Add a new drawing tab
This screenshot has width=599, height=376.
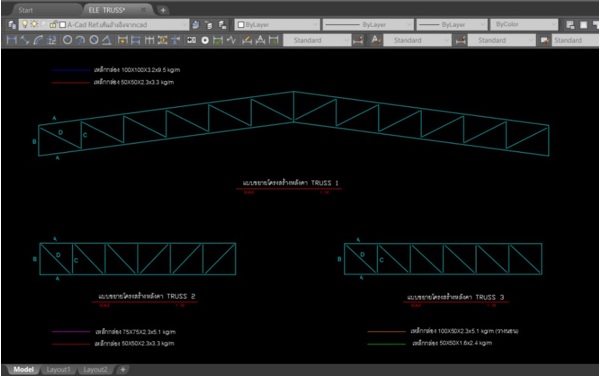pos(163,10)
